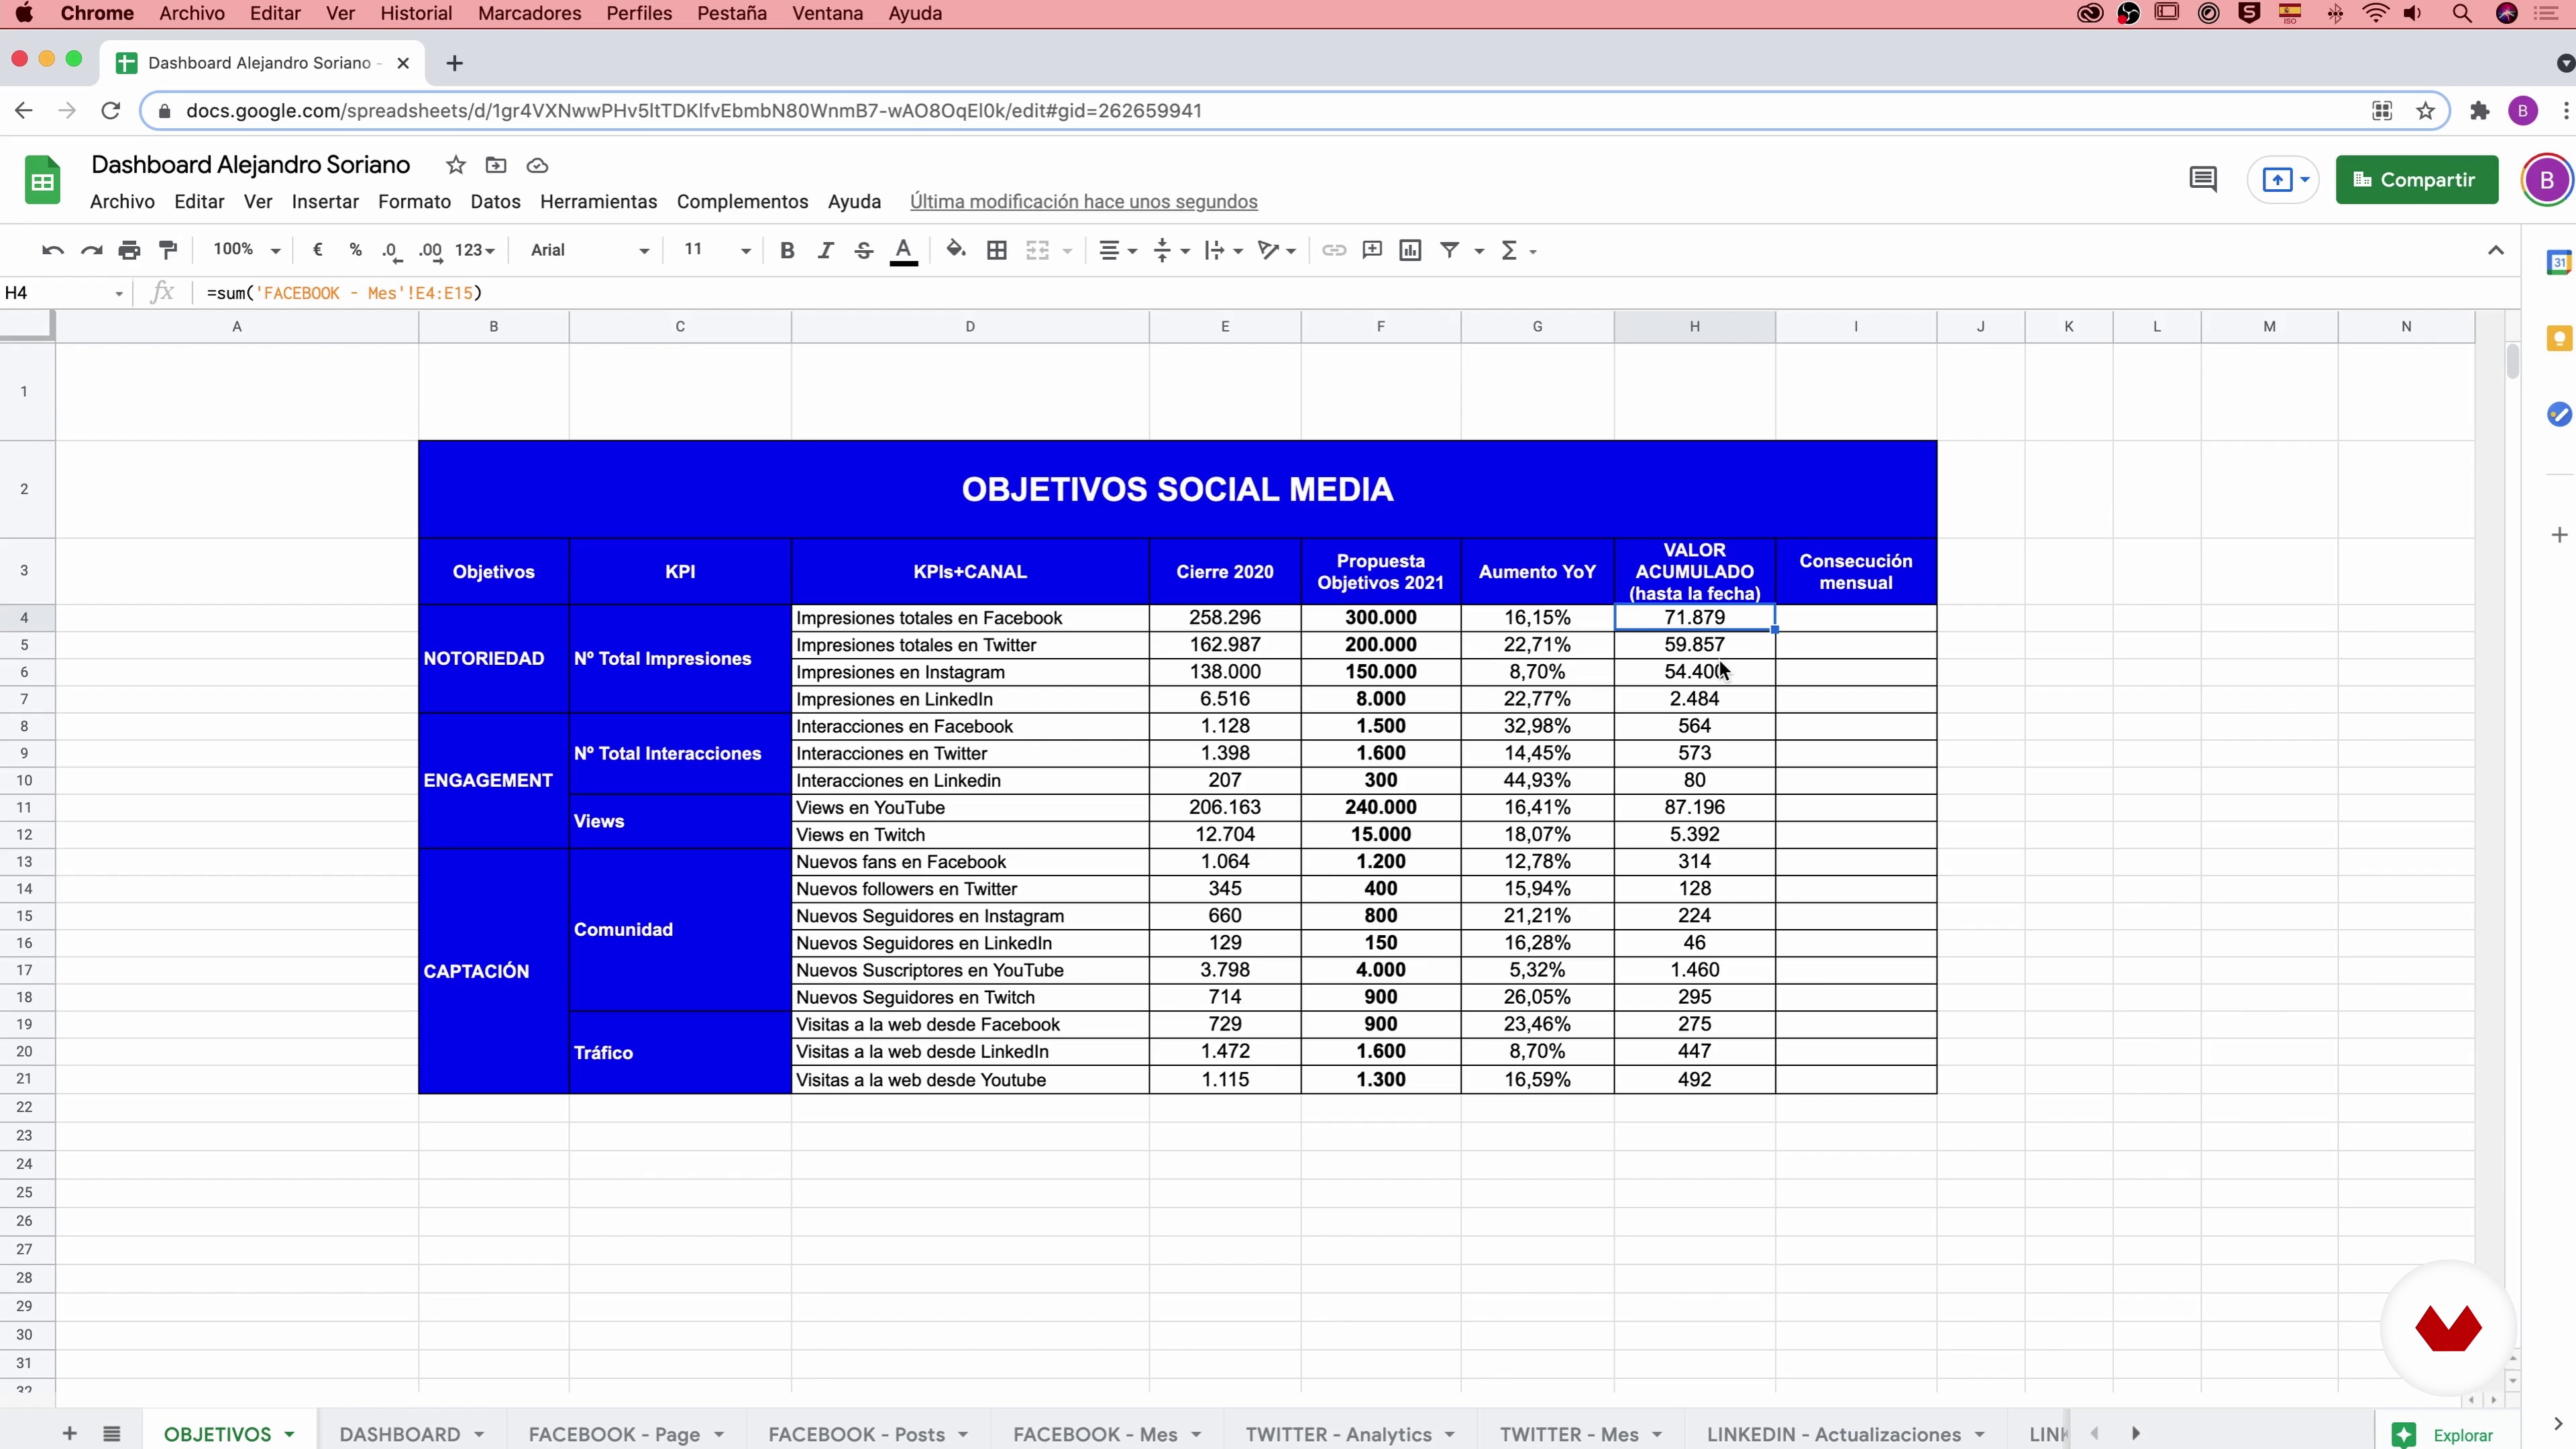The width and height of the screenshot is (2576, 1449).
Task: Open Última modificación history link
Action: pyautogui.click(x=1083, y=202)
